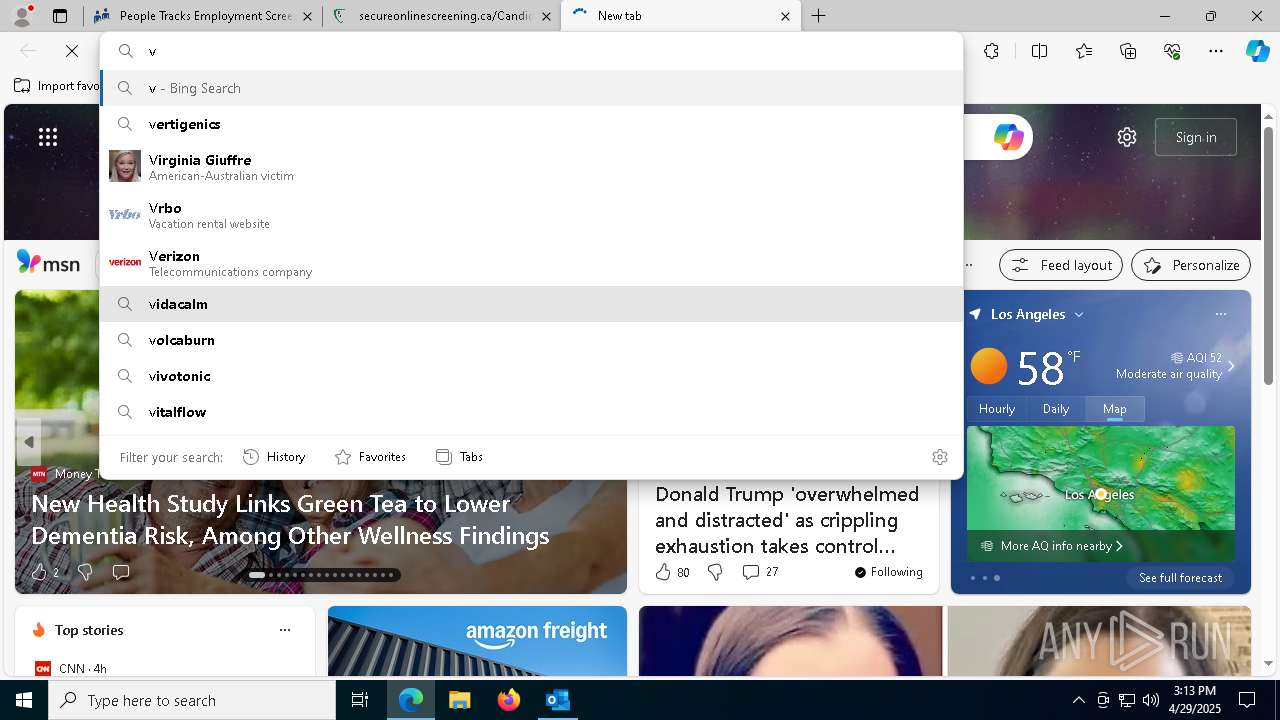This screenshot has width=1280, height=720.
Task: Open the Copilot icon in search box
Action: coord(1008,137)
